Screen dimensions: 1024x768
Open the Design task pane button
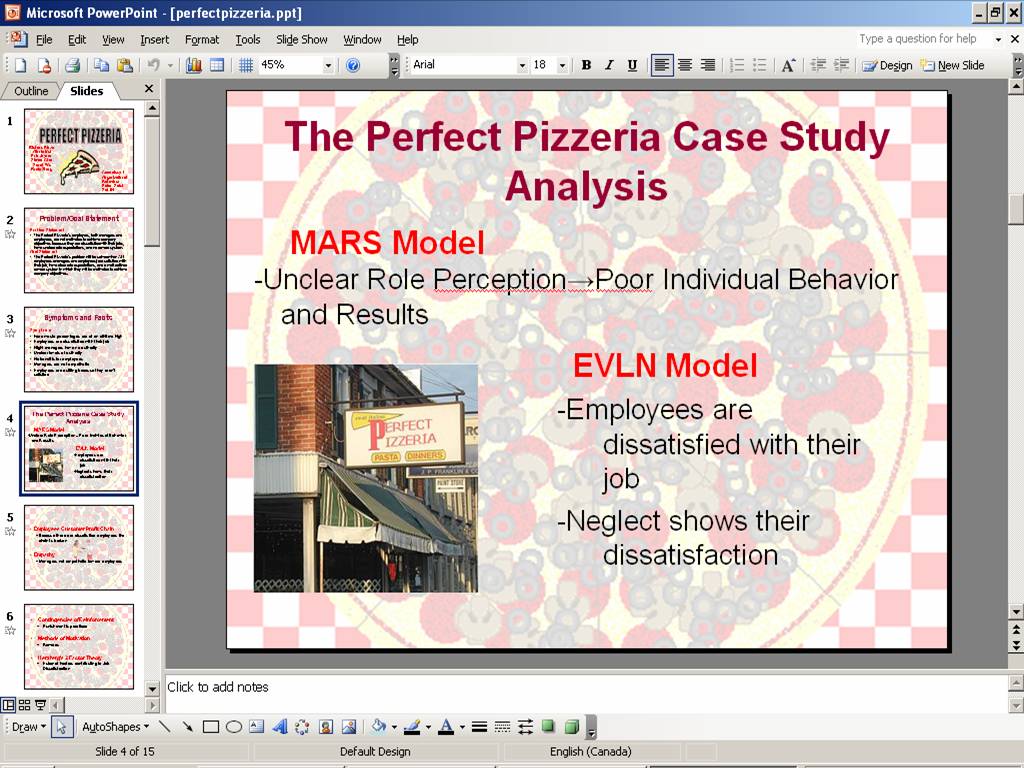[887, 65]
